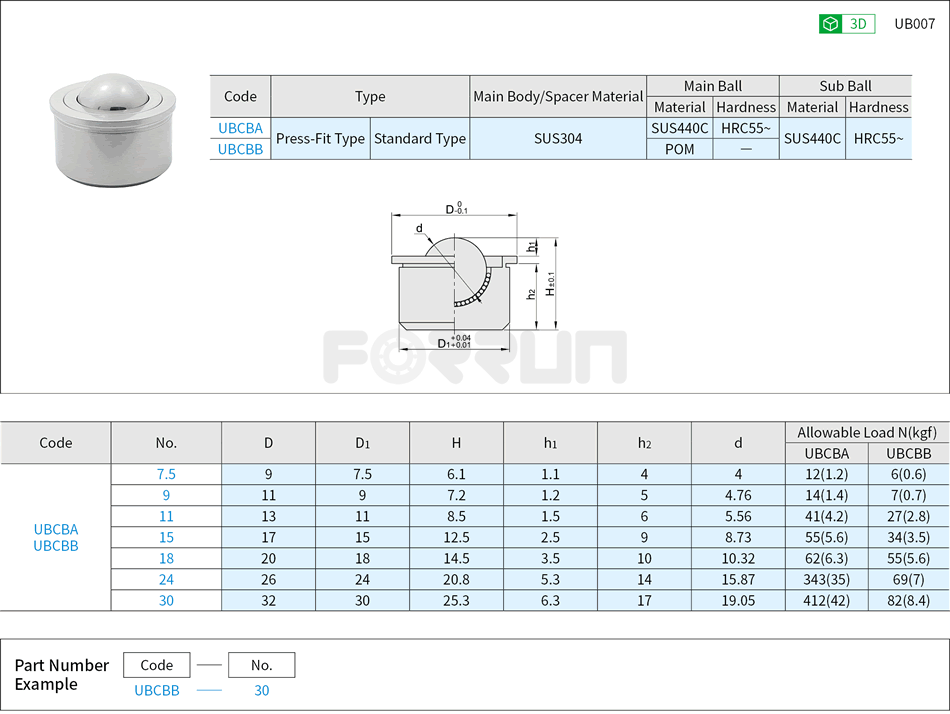Click the dimensional cross-section drawing
The width and height of the screenshot is (950, 714).
[x=473, y=278]
